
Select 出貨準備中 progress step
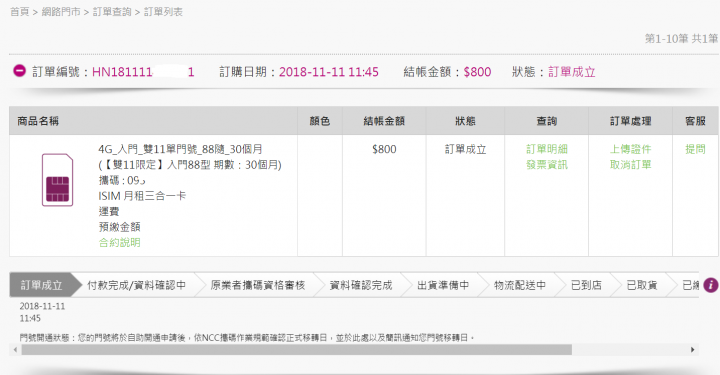coord(443,285)
